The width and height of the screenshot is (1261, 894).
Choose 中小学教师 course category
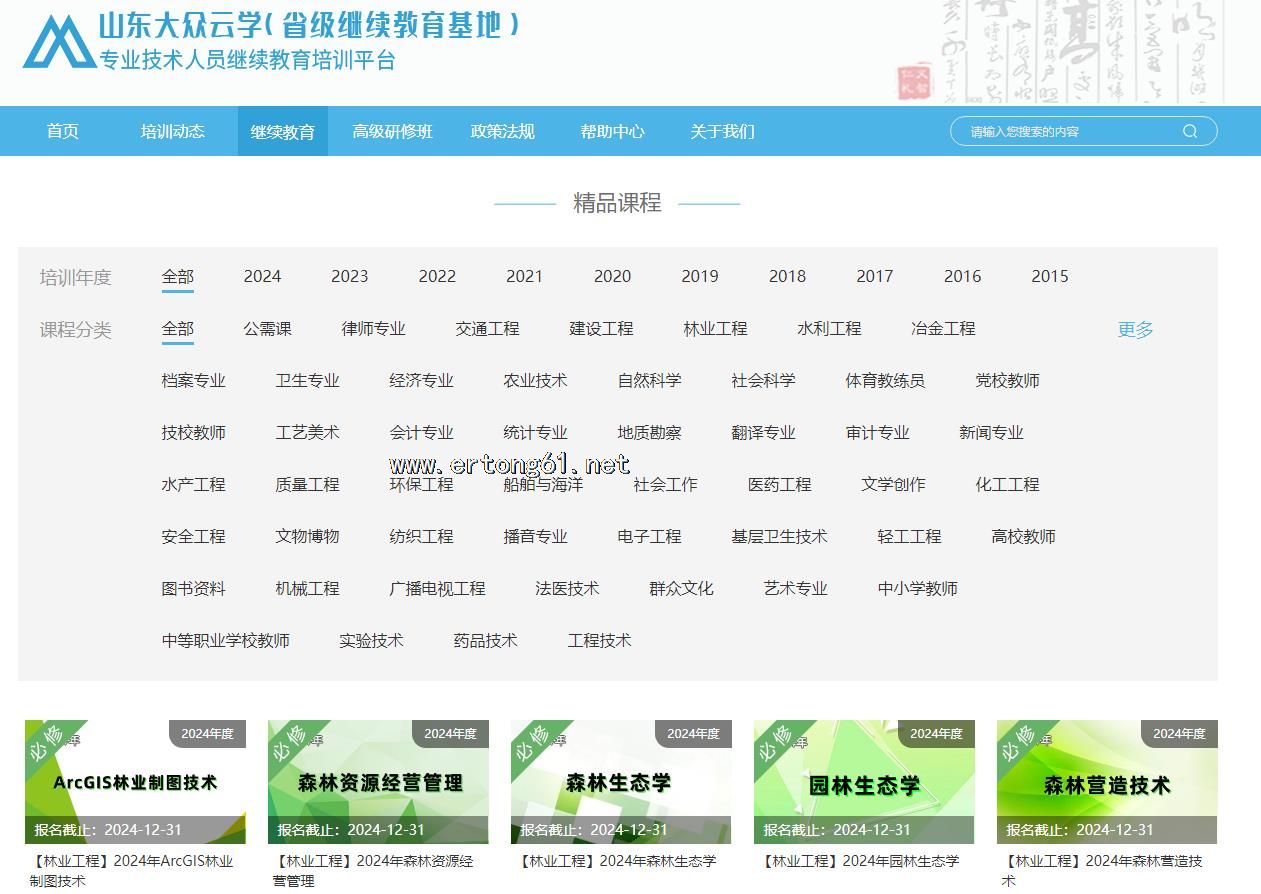pyautogui.click(x=917, y=588)
